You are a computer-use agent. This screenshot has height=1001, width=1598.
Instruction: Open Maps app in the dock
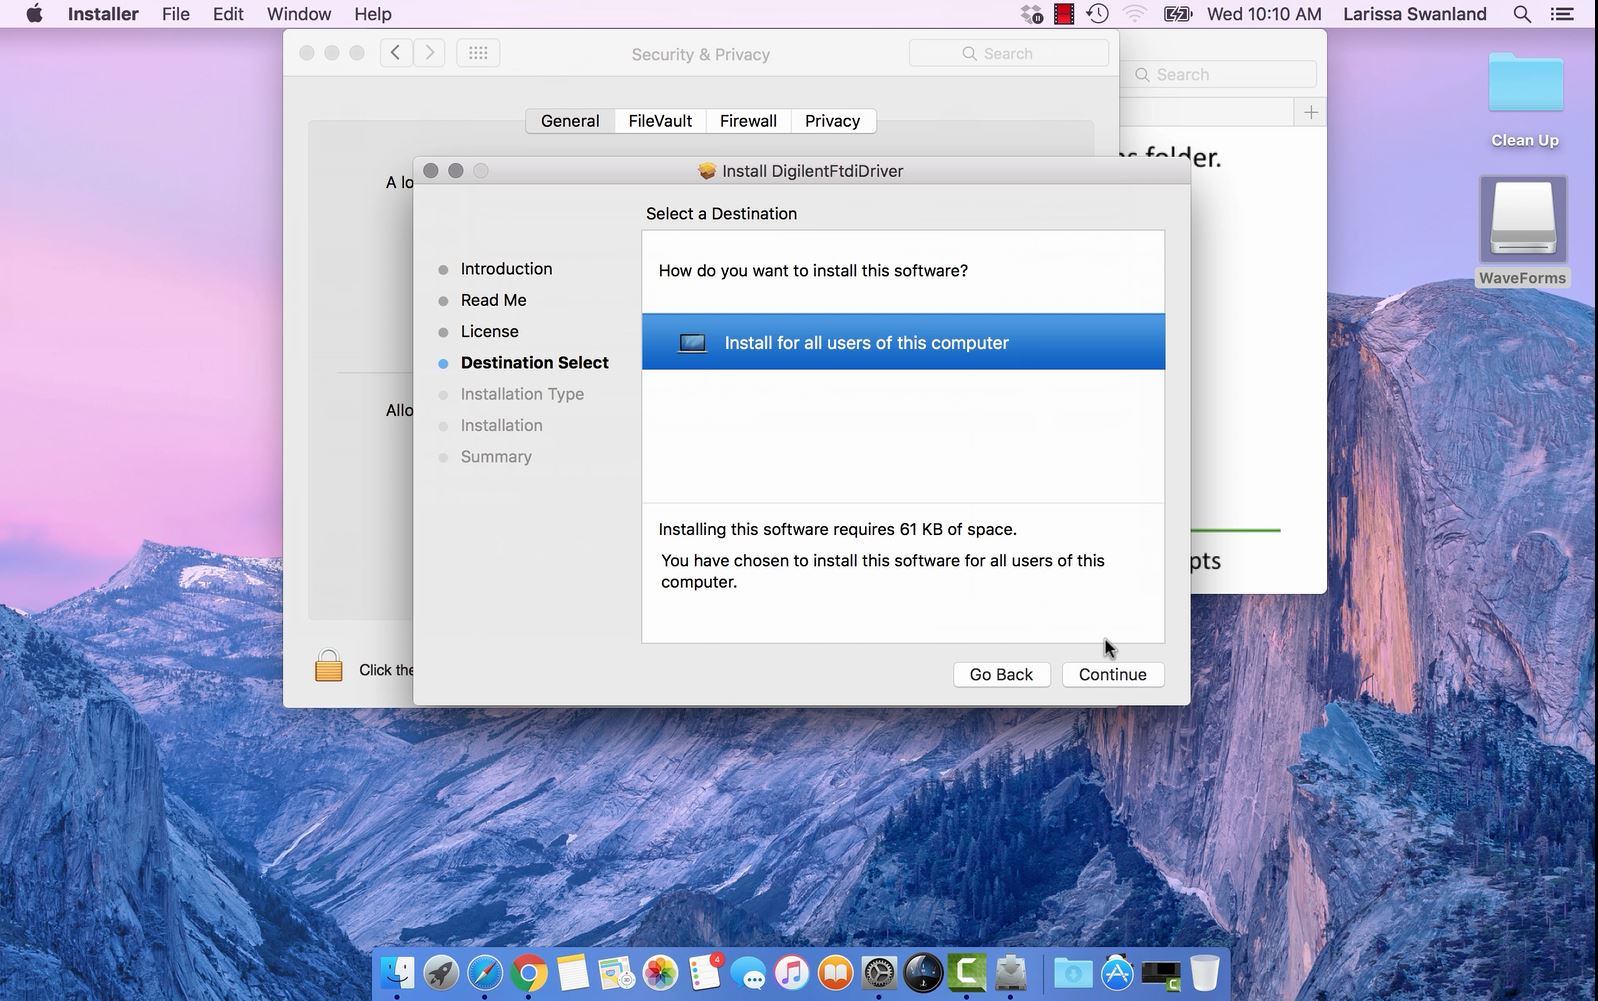click(616, 972)
